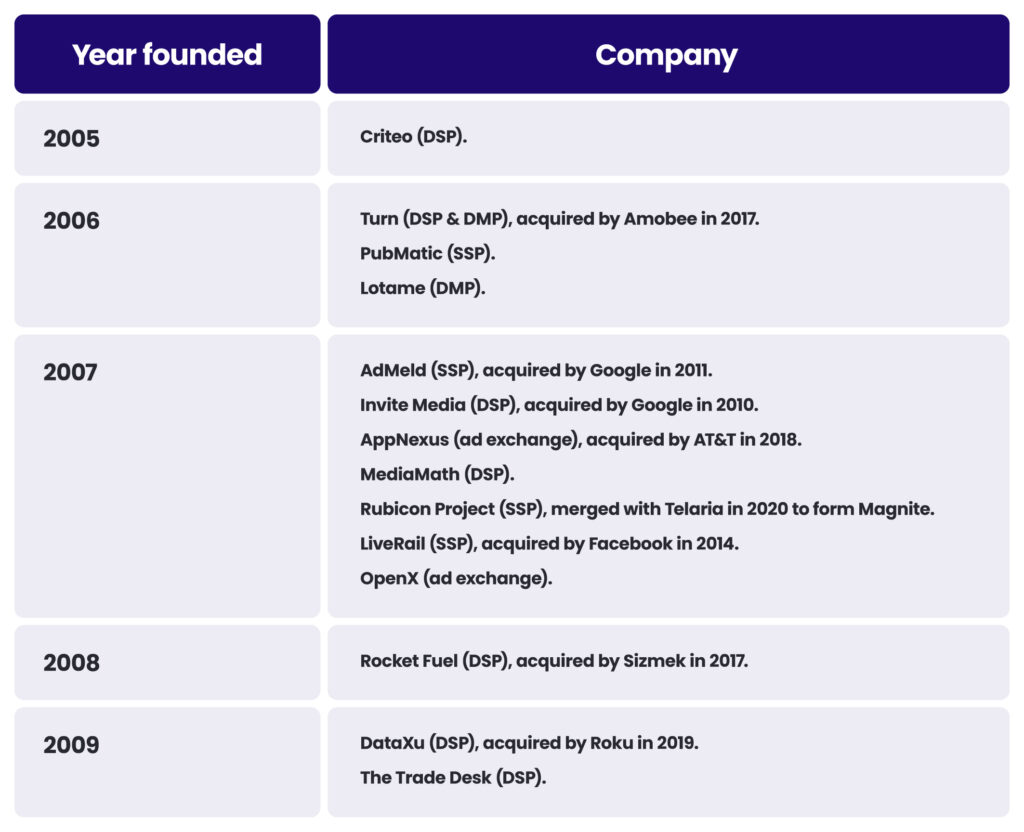
Task: Click the MediaMath (DSP) line
Action: point(437,474)
